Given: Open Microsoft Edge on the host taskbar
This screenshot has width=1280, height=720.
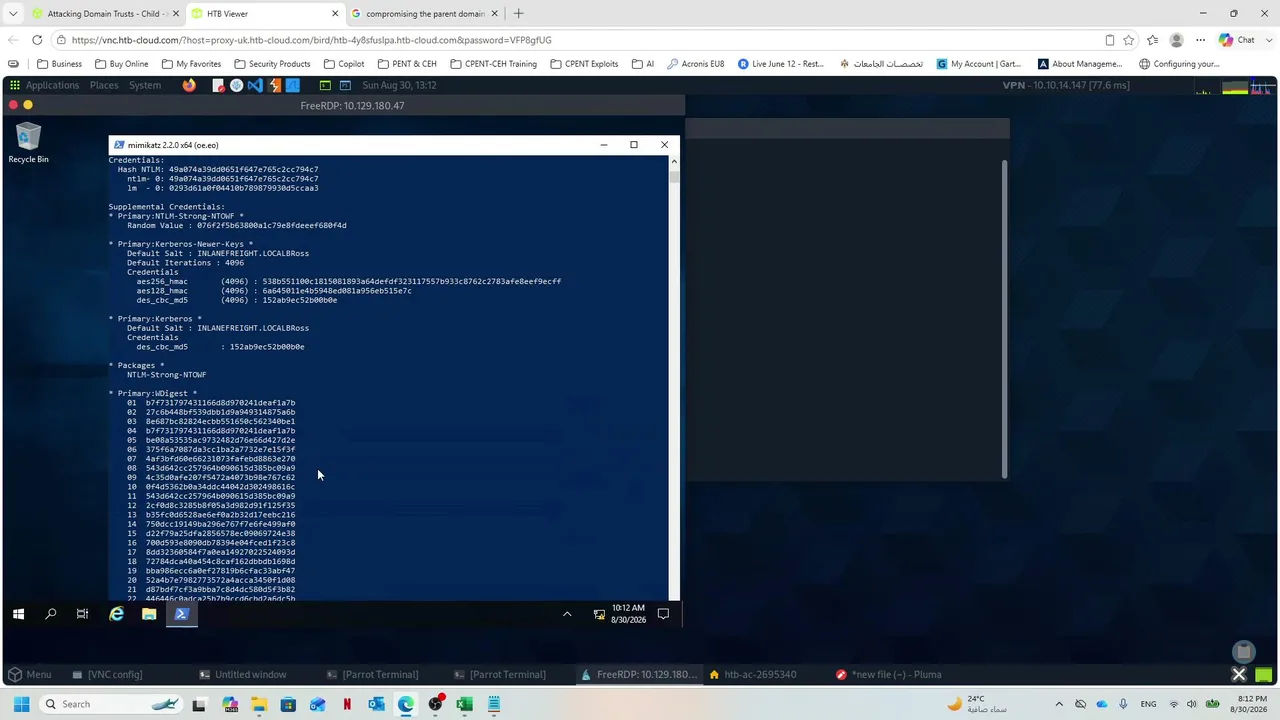Looking at the screenshot, I should coord(406,704).
